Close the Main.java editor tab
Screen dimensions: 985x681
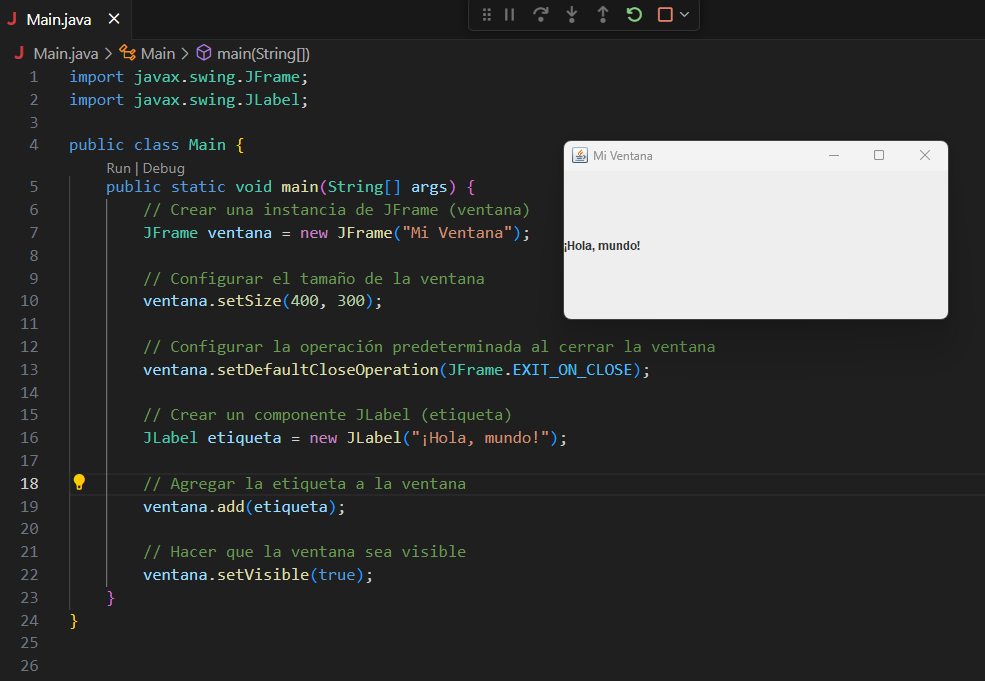click(x=114, y=19)
